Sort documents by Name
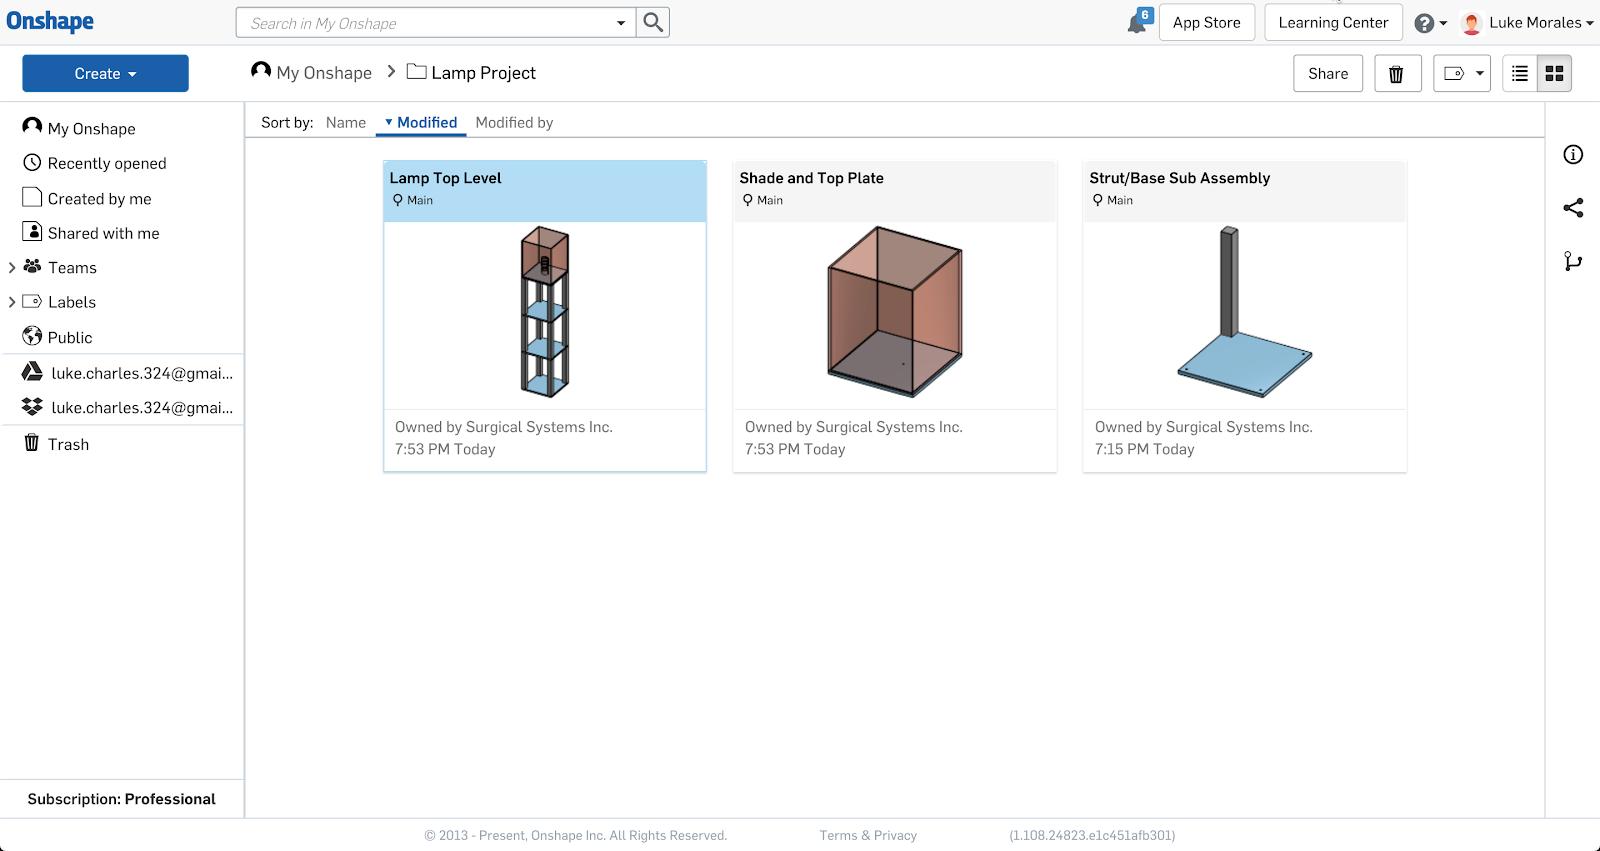The image size is (1600, 851). [x=346, y=122]
